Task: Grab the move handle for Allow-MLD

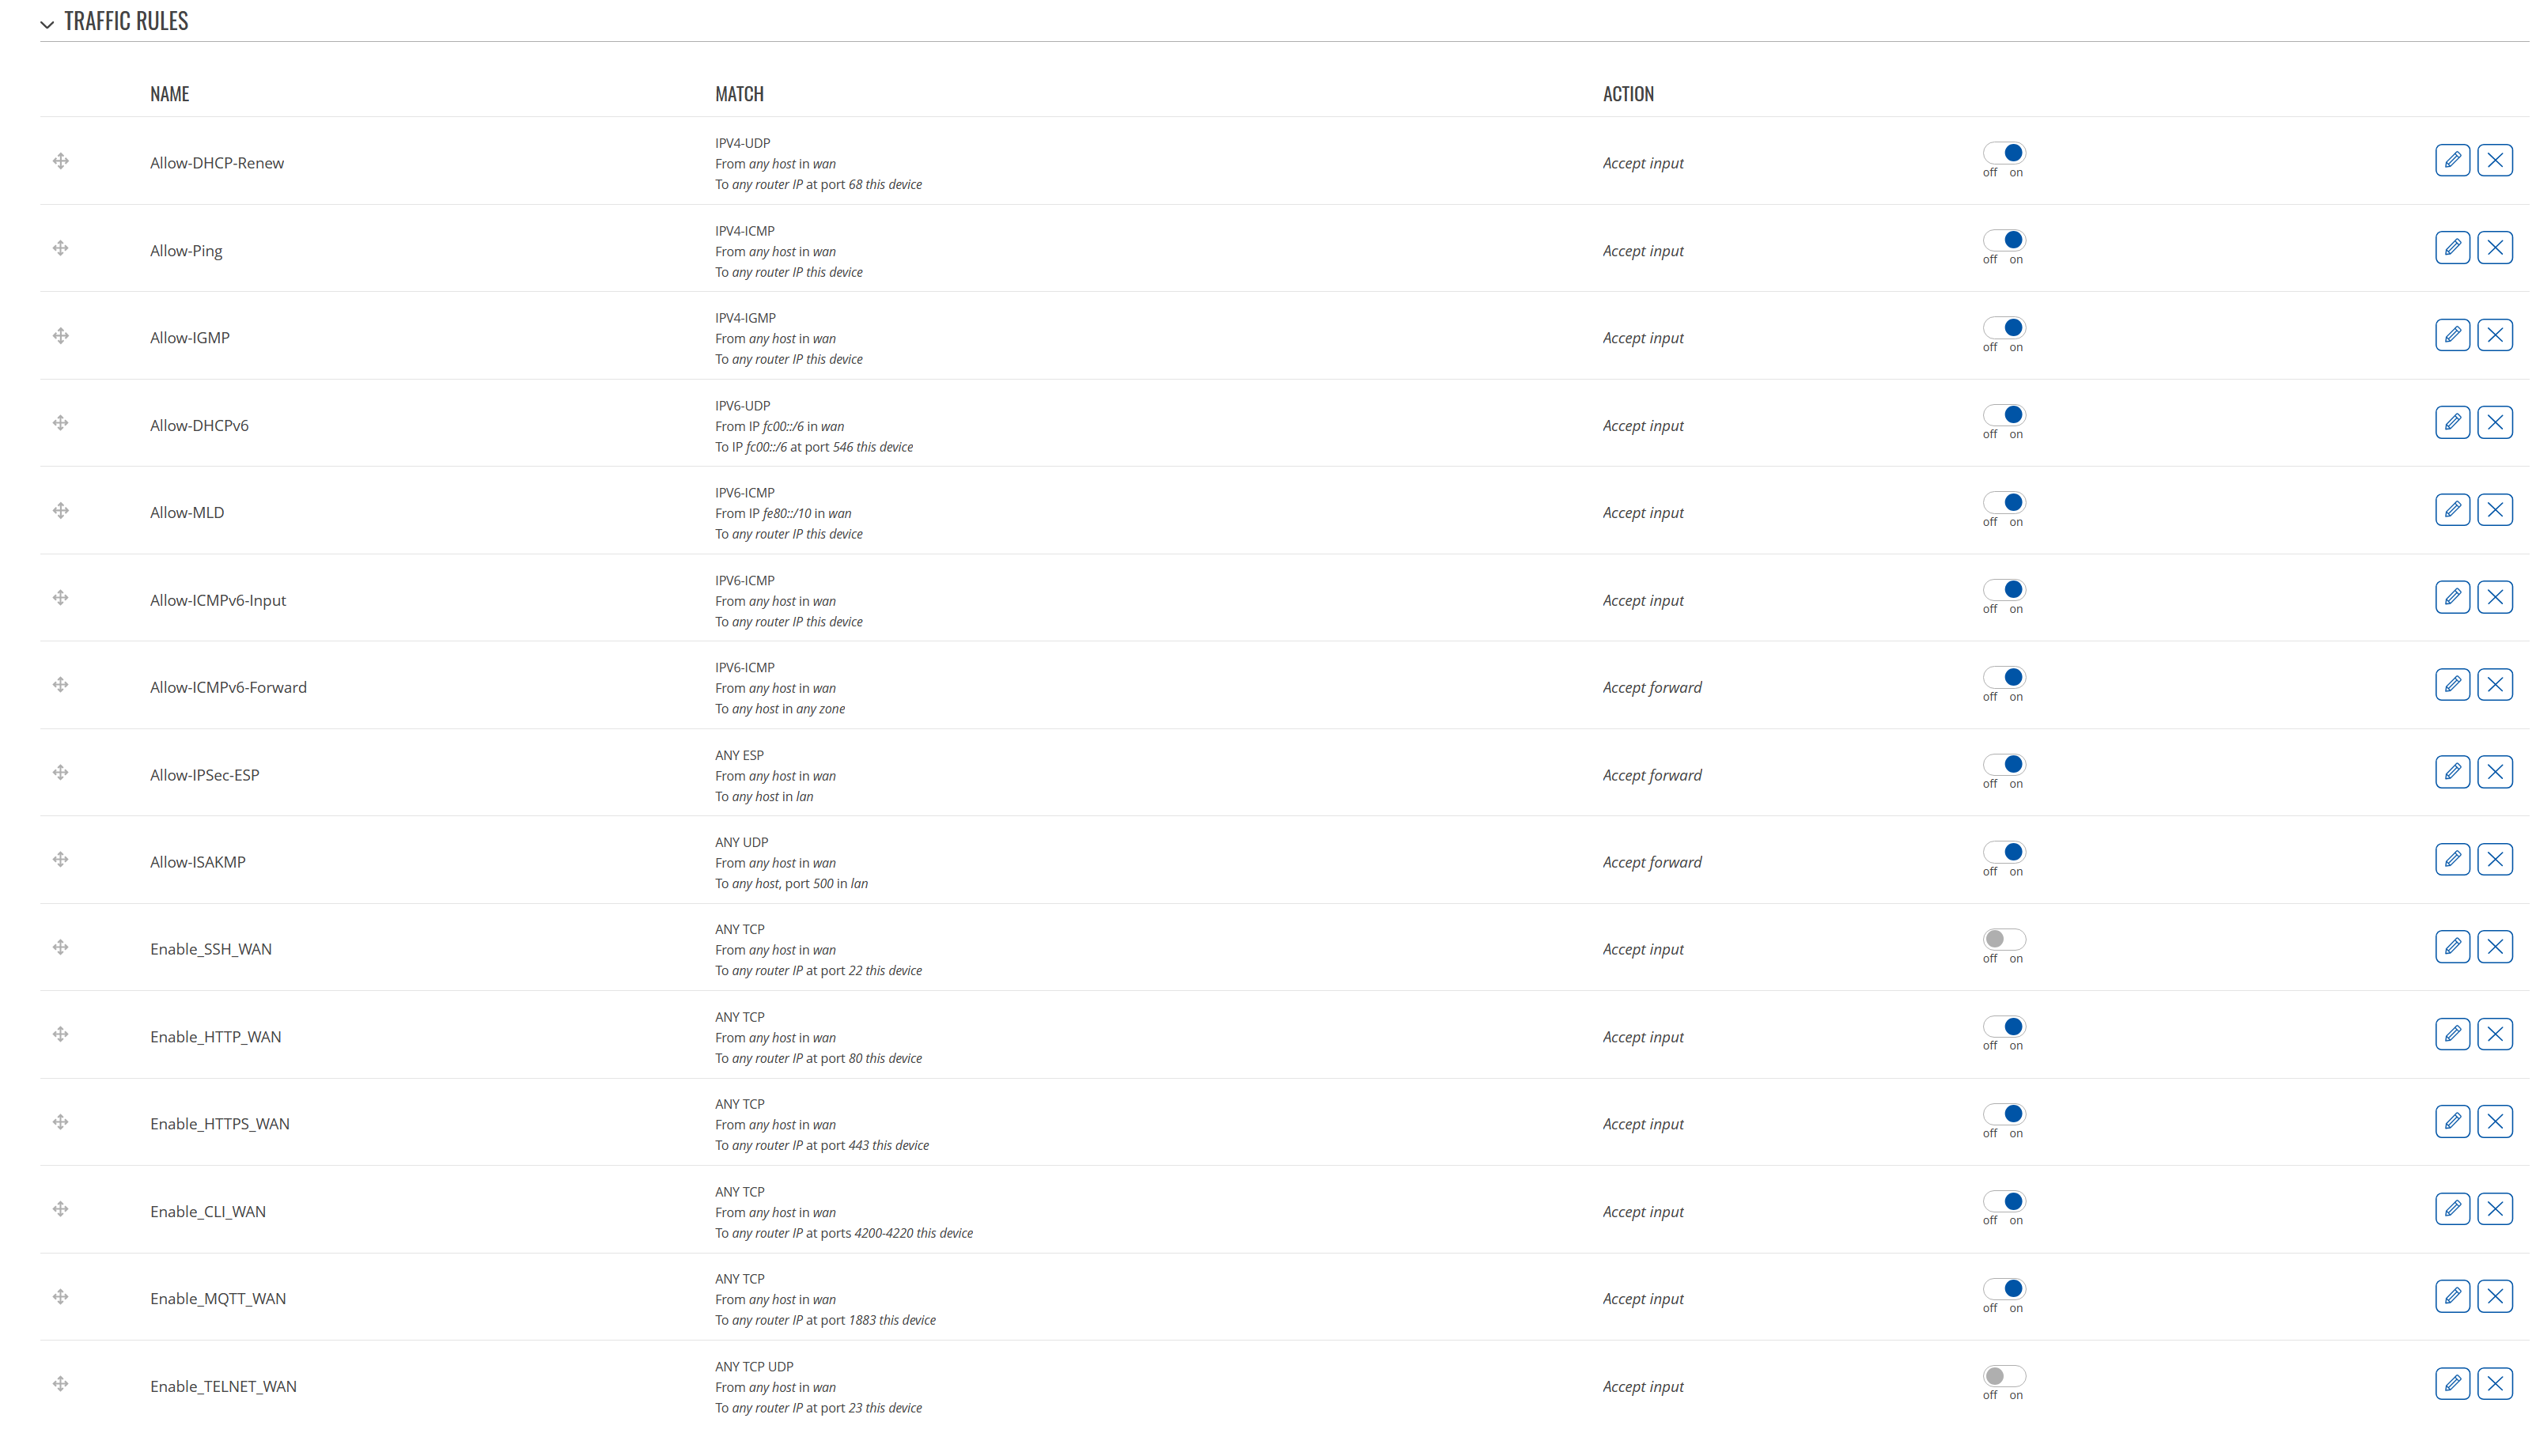Action: (x=61, y=511)
